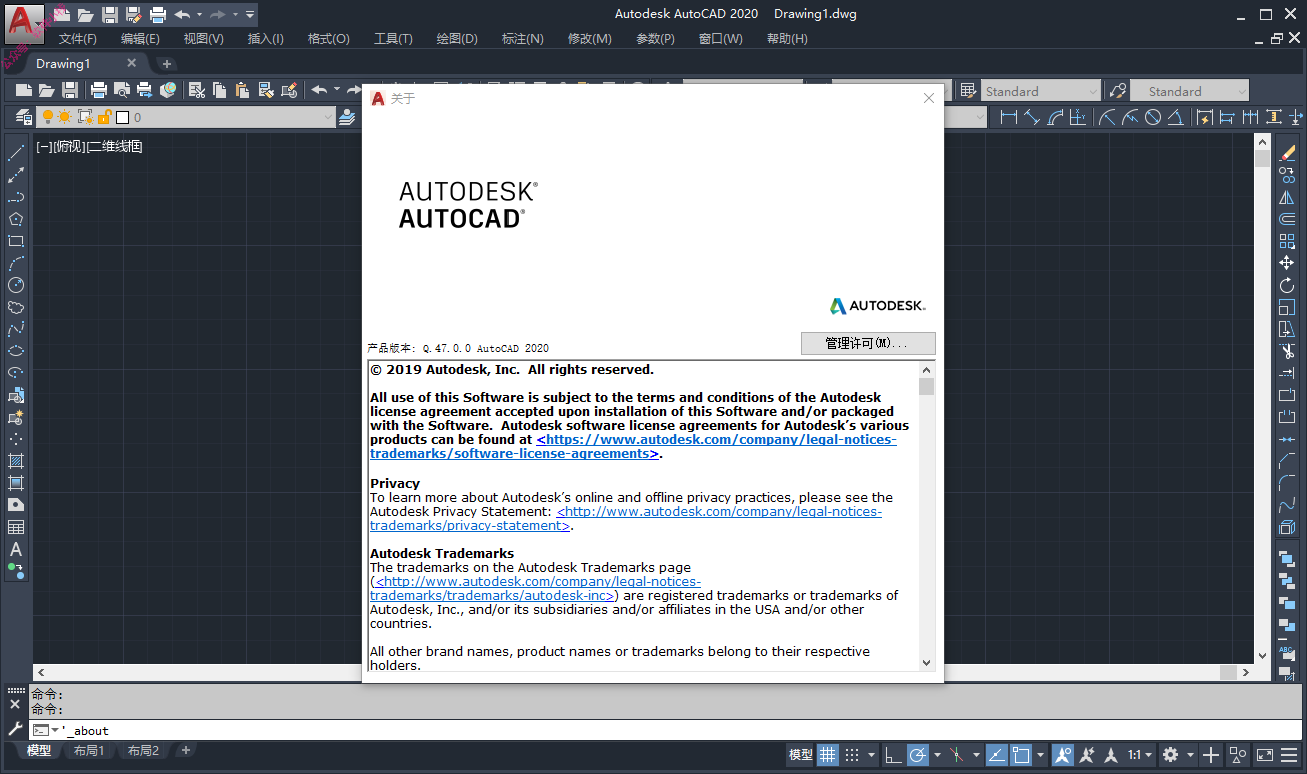The height and width of the screenshot is (774, 1307).
Task: Select the Circle draw tool
Action: pyautogui.click(x=16, y=285)
